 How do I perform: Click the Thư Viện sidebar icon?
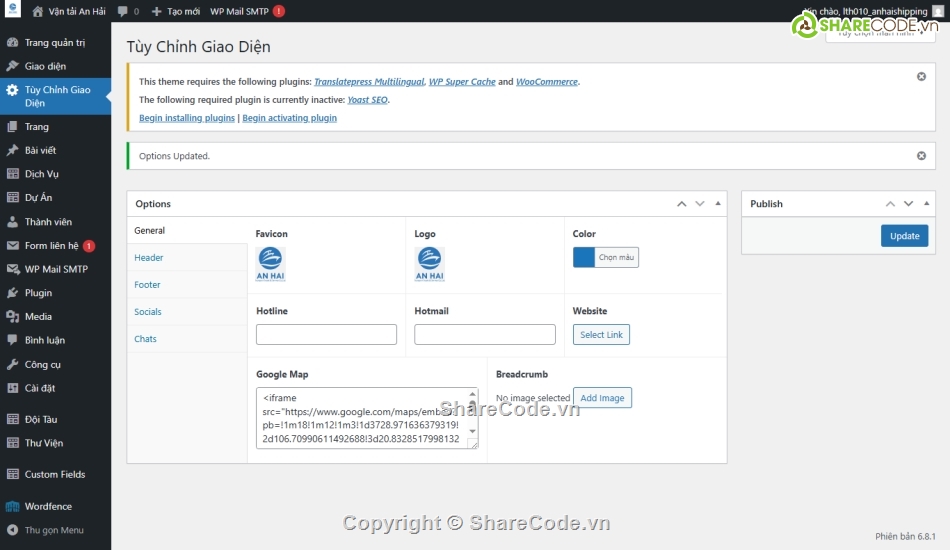coord(12,443)
